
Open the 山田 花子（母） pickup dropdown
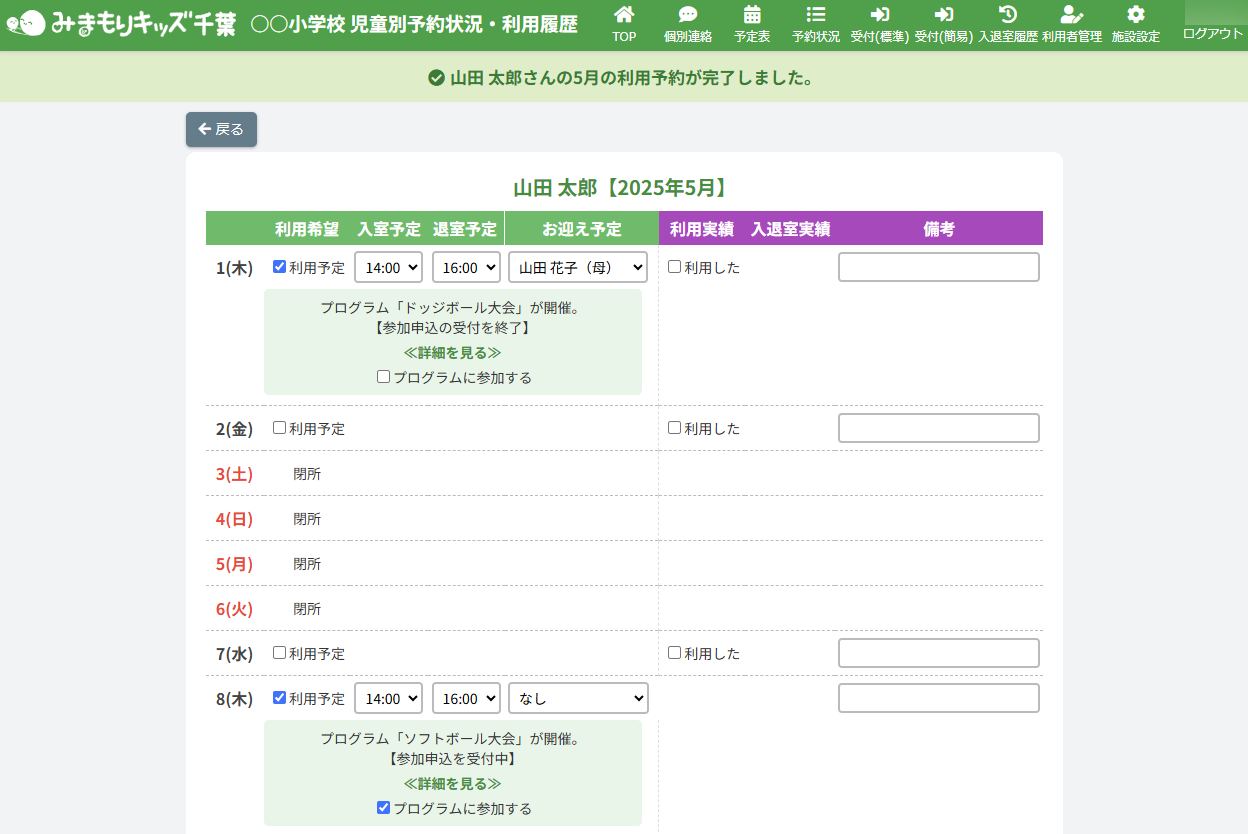578,268
